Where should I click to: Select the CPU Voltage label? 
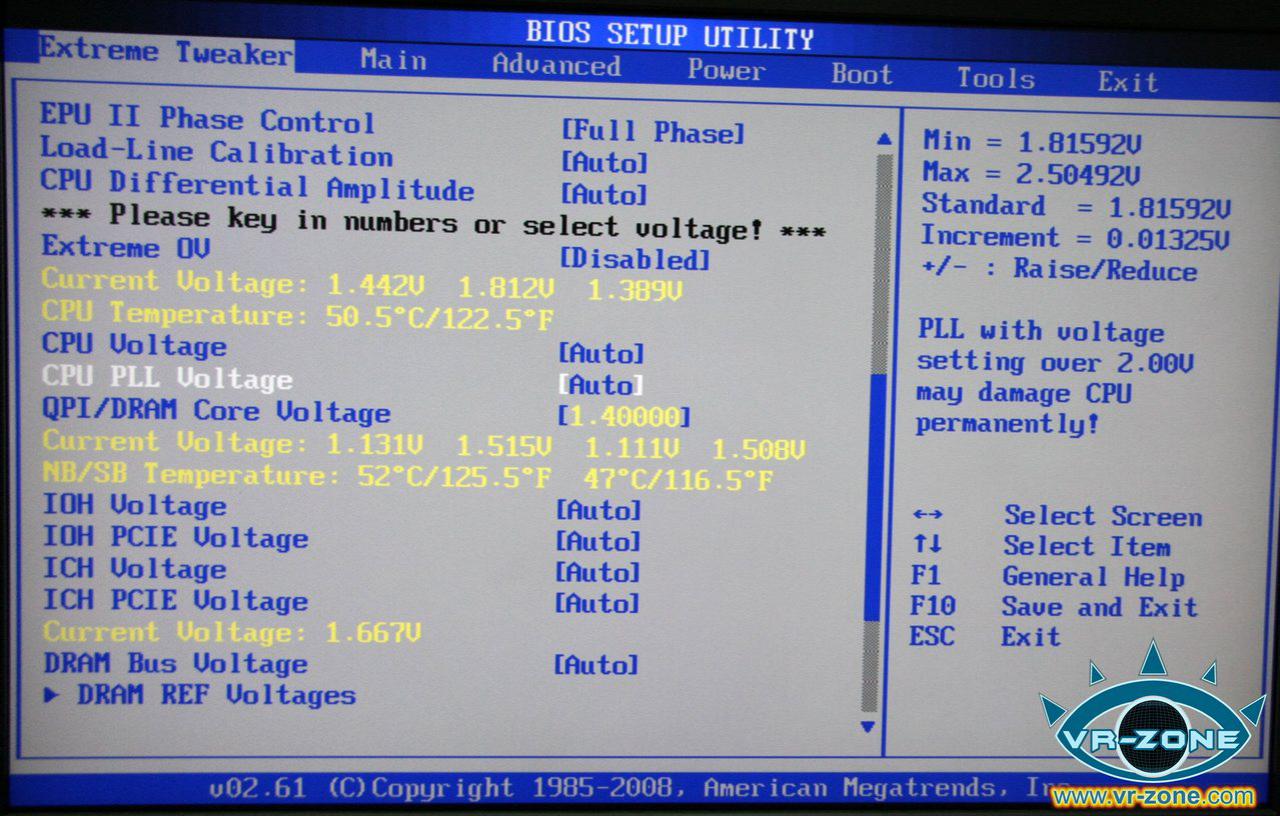134,345
